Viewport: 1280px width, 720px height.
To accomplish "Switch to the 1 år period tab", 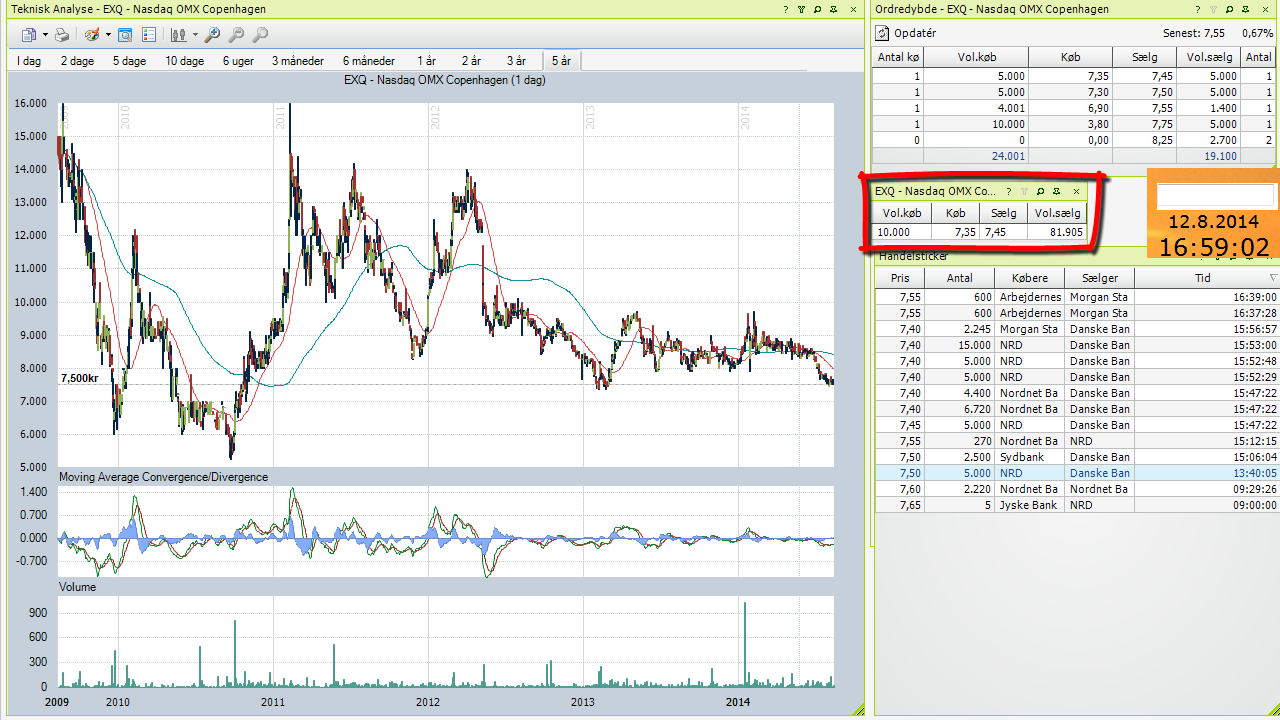I will tap(427, 61).
